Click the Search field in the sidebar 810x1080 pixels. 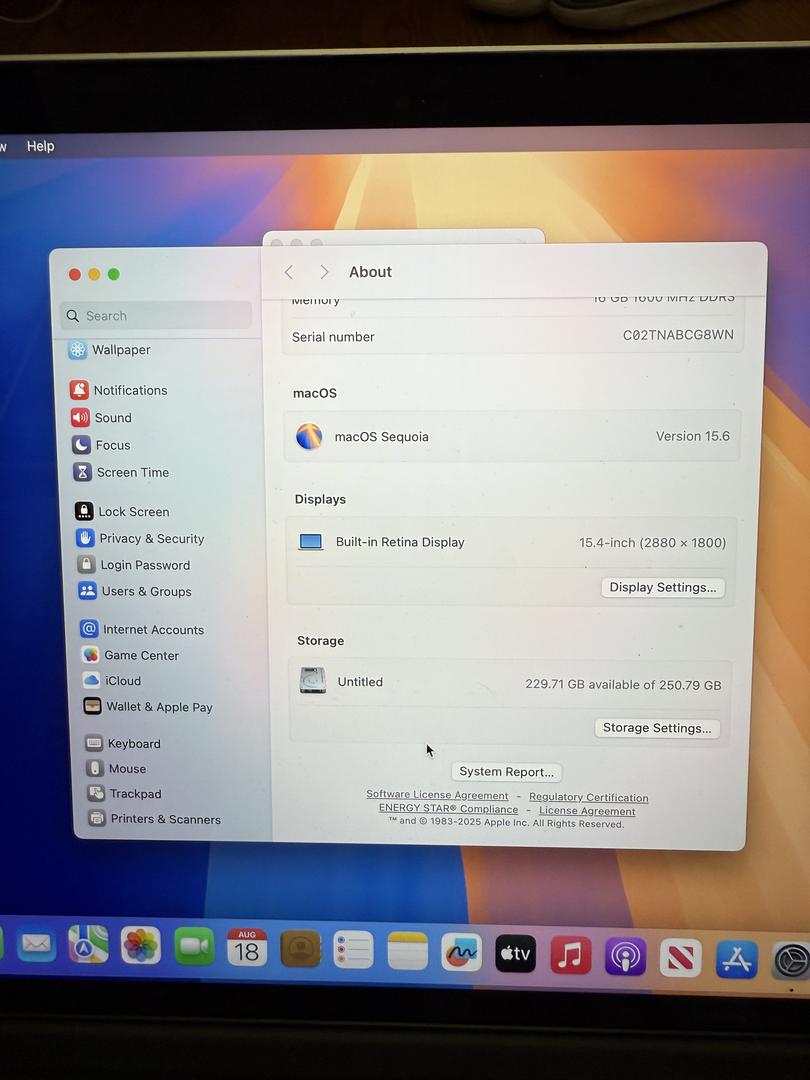click(x=156, y=315)
